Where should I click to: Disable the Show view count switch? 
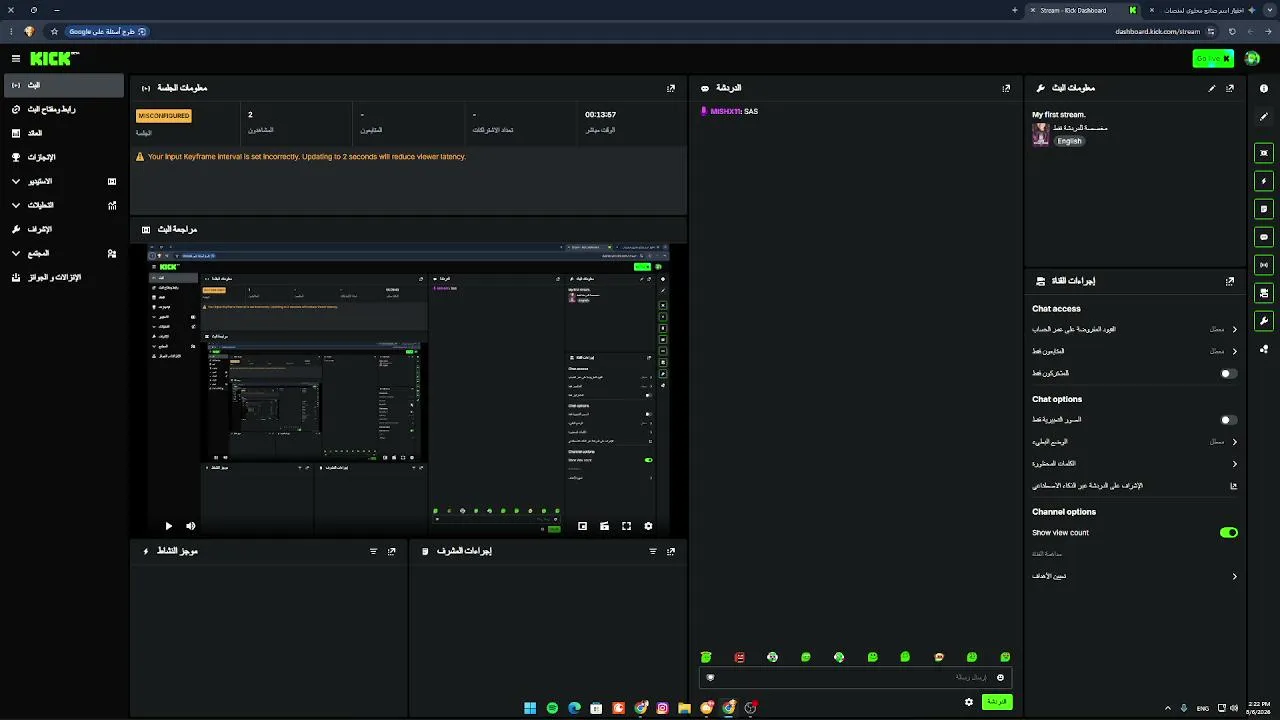point(1229,533)
